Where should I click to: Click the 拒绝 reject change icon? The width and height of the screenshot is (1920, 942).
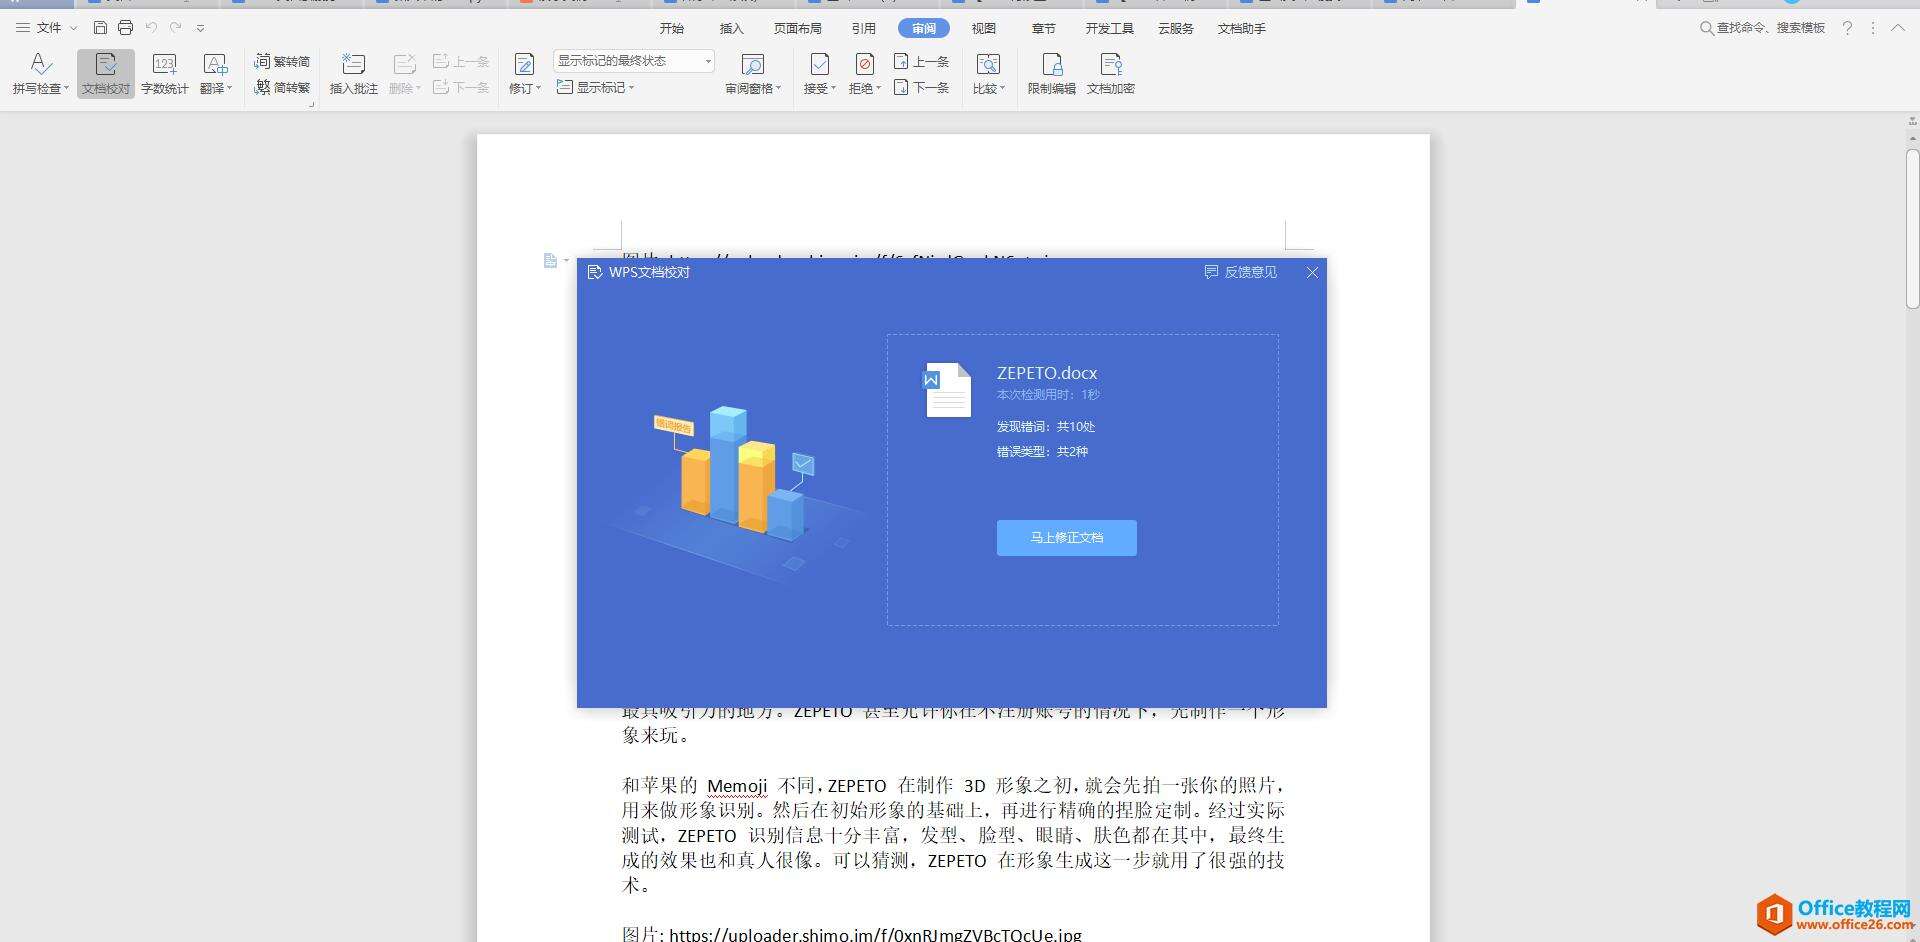864,65
